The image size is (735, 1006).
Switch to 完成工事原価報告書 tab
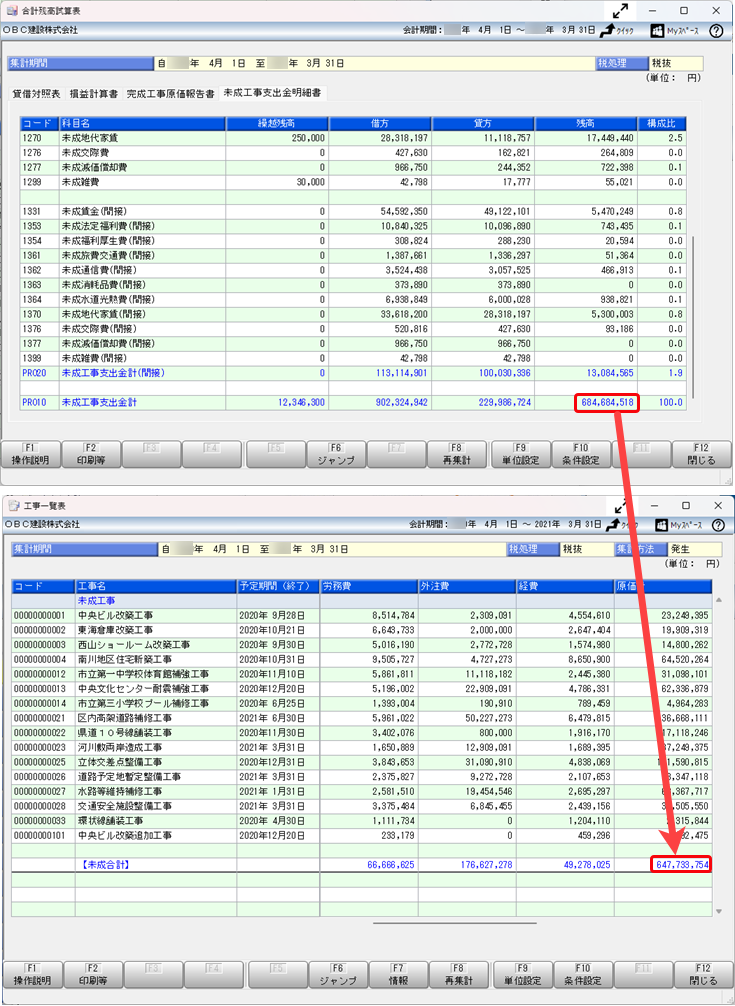[171, 94]
